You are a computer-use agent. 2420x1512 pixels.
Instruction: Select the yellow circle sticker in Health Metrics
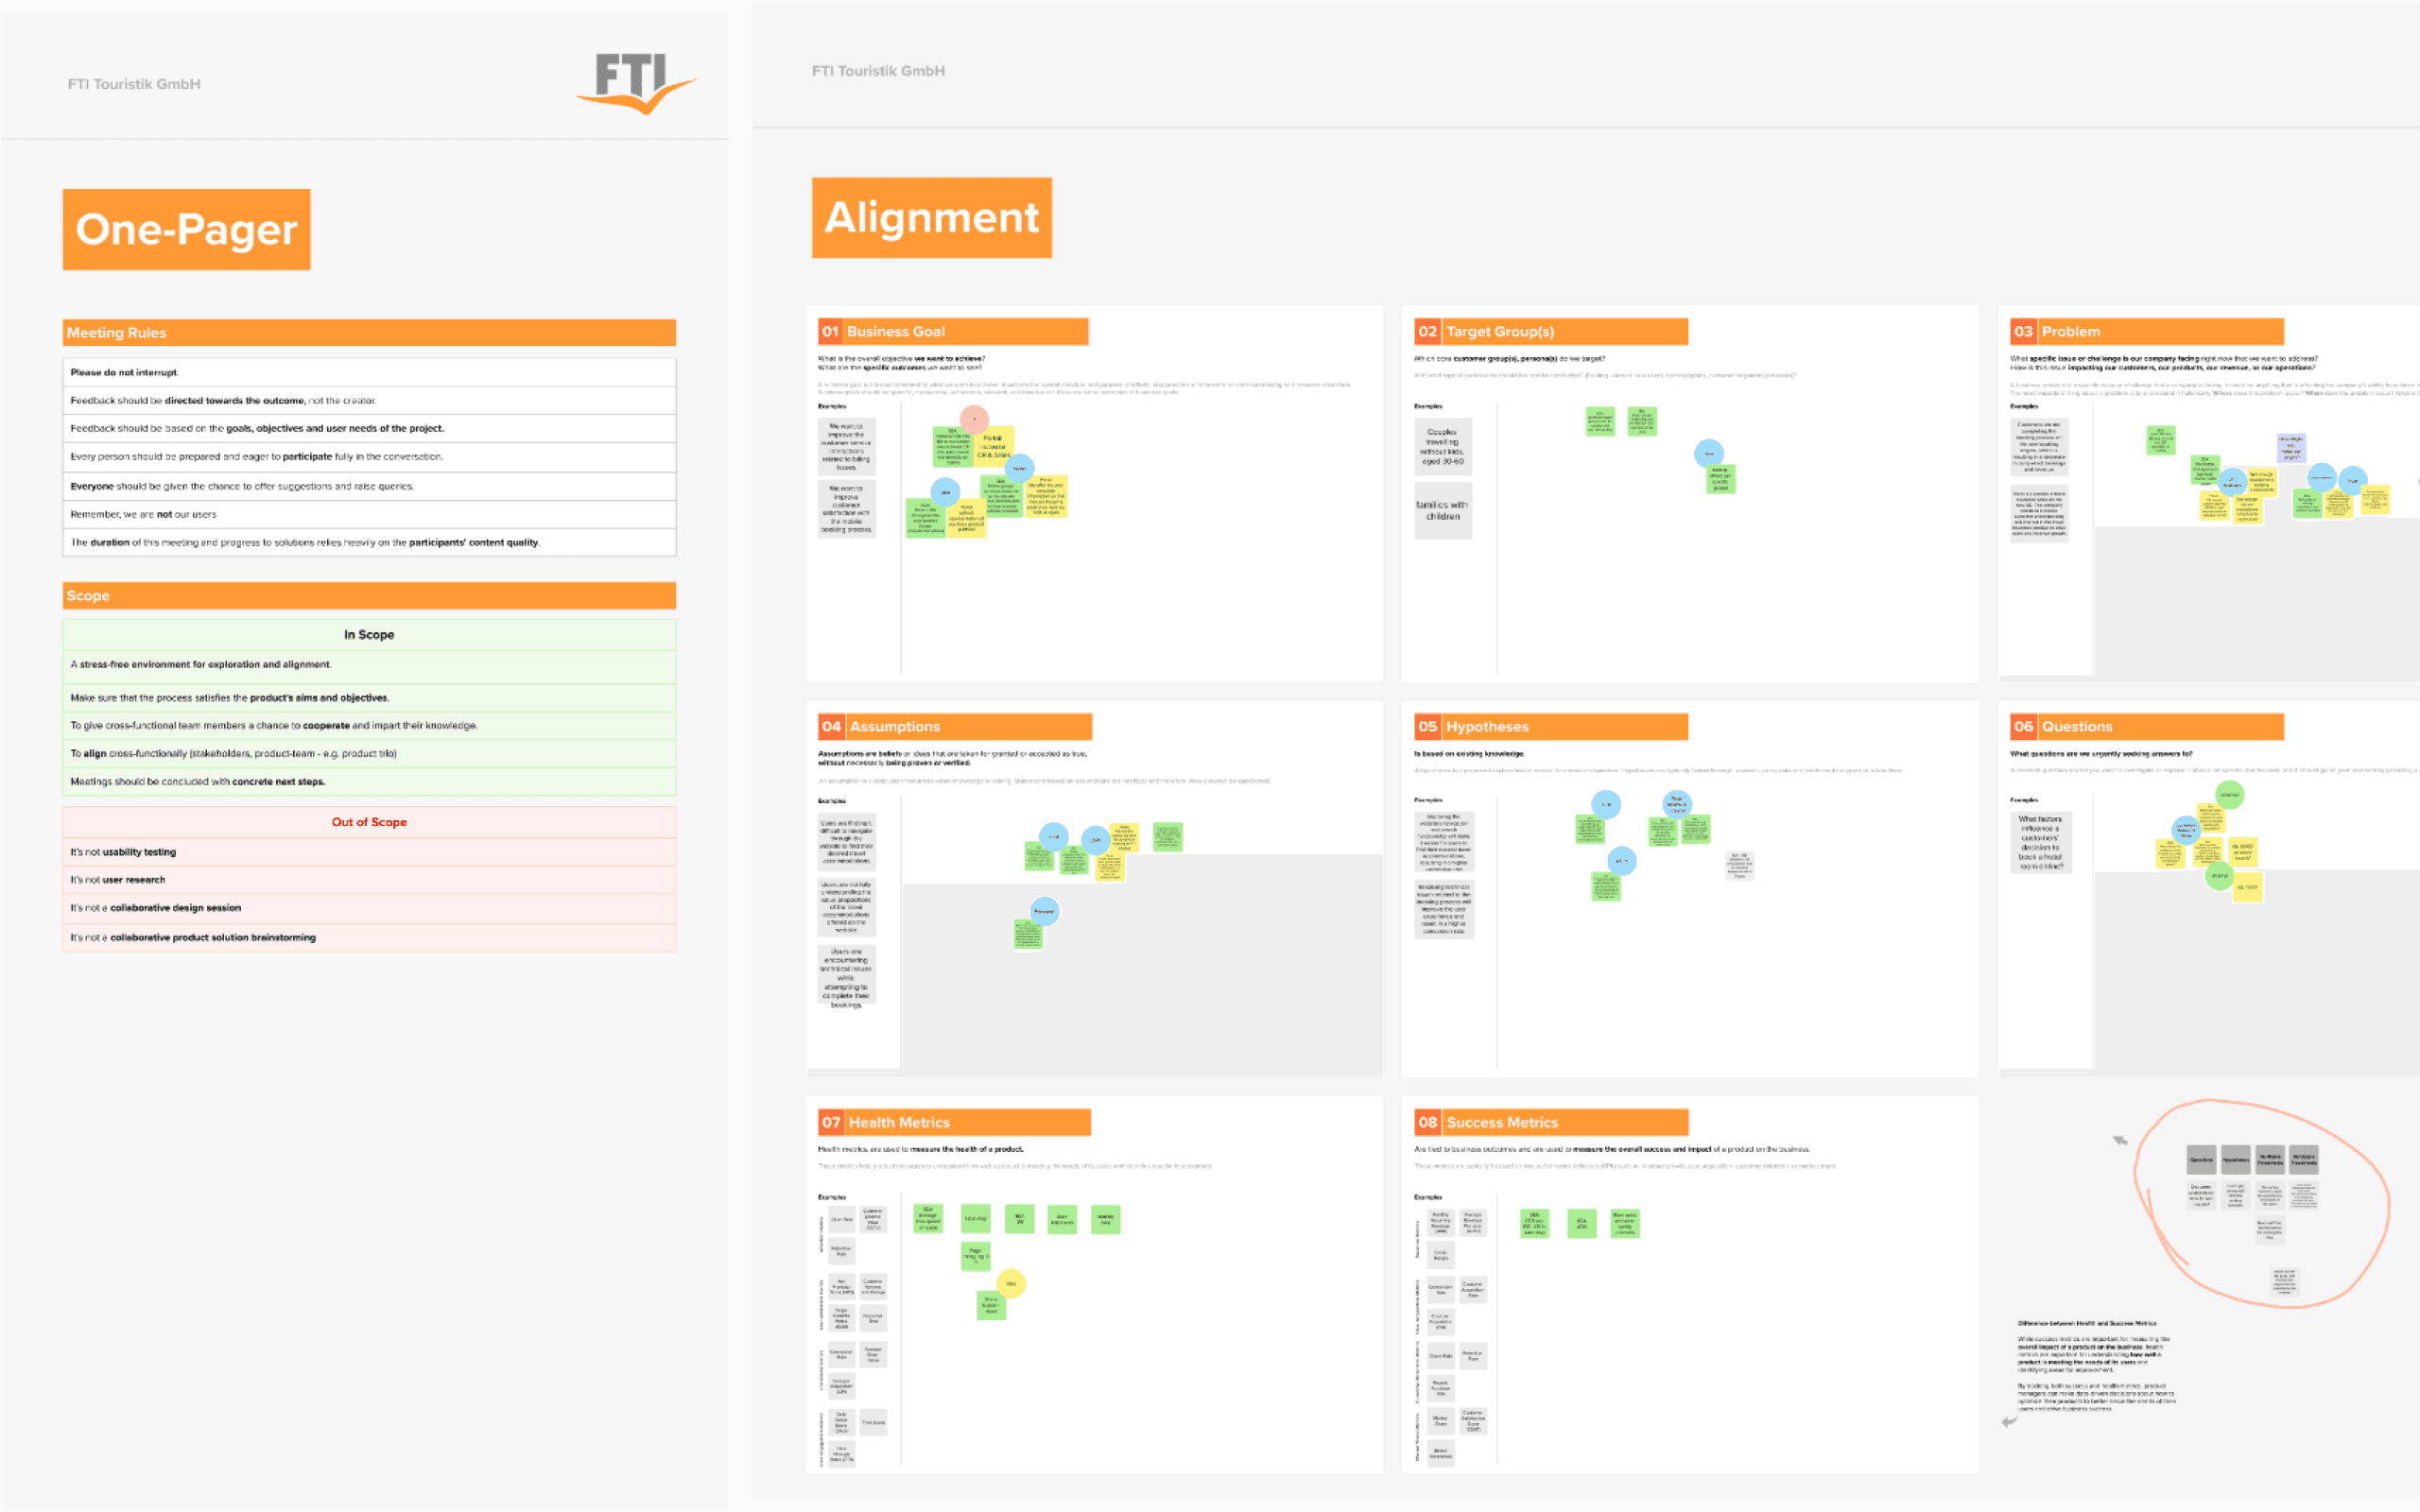coord(1011,1283)
